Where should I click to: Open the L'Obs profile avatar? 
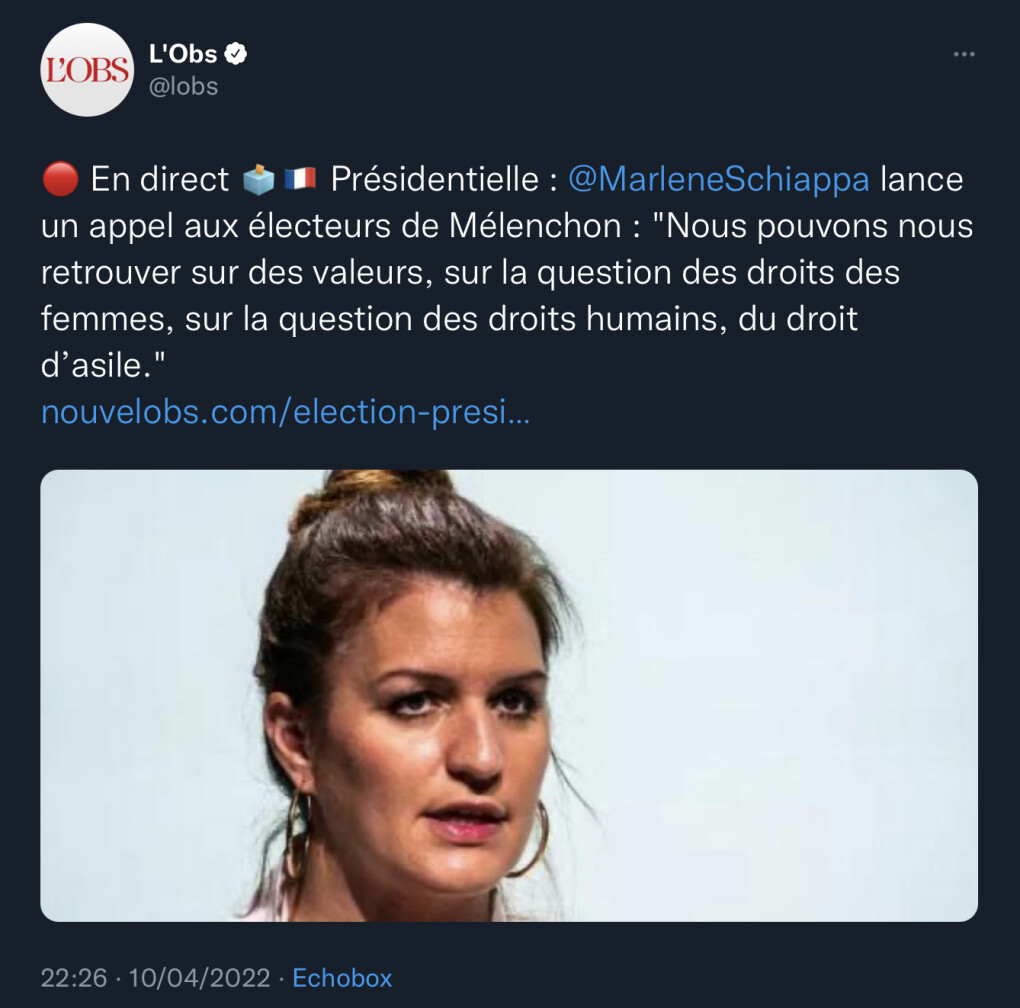tap(87, 69)
